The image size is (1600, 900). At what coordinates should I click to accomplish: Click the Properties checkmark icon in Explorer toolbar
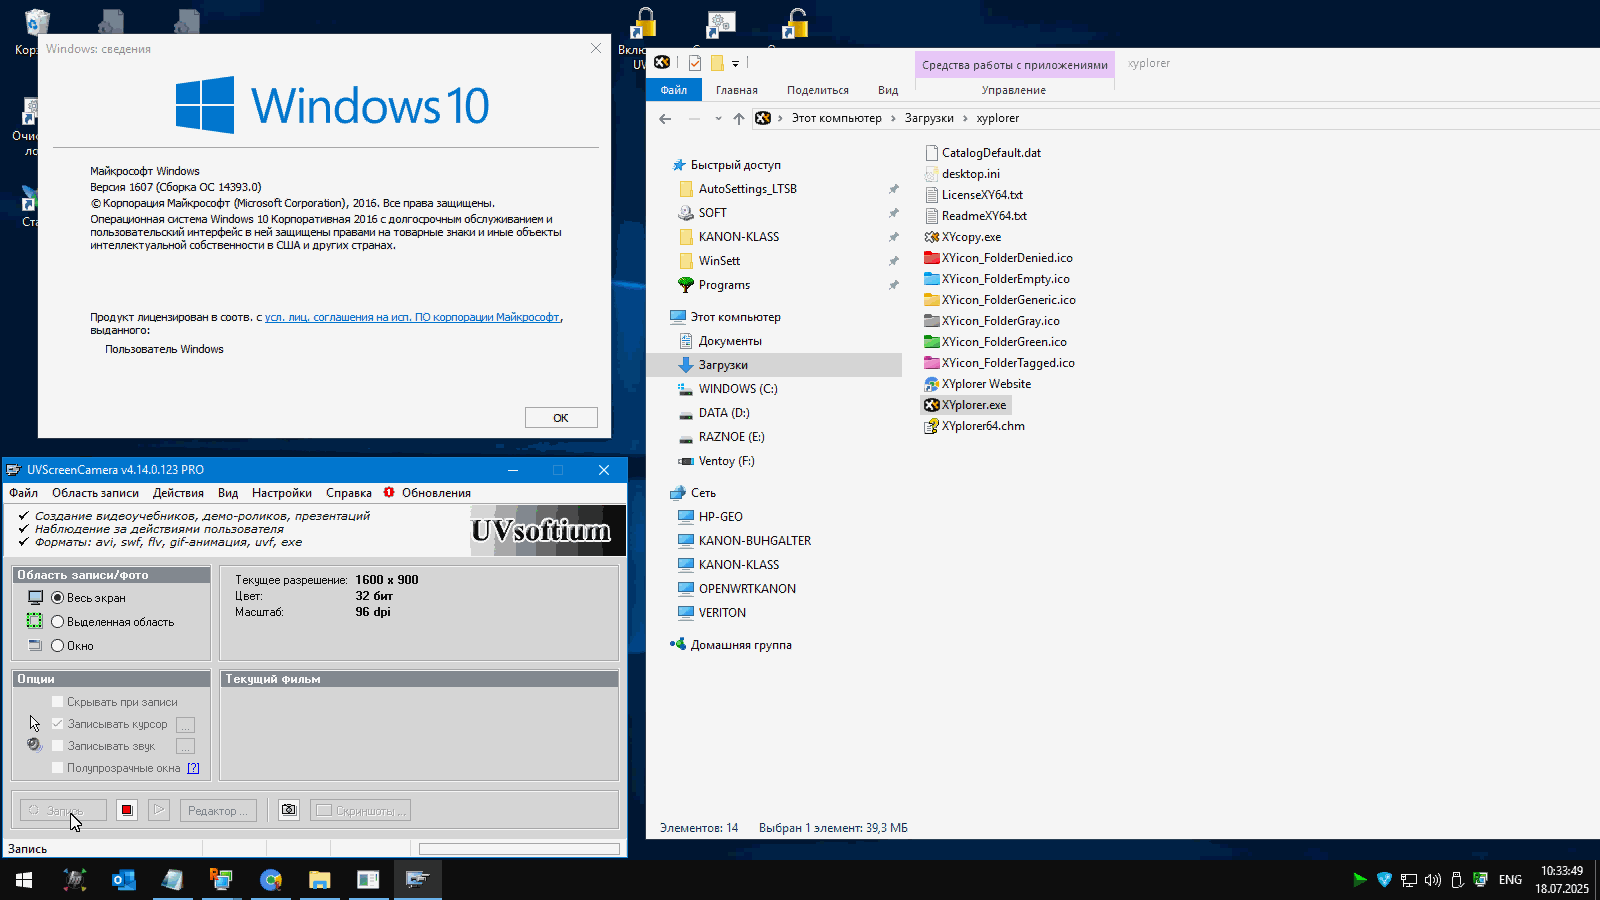[x=694, y=63]
